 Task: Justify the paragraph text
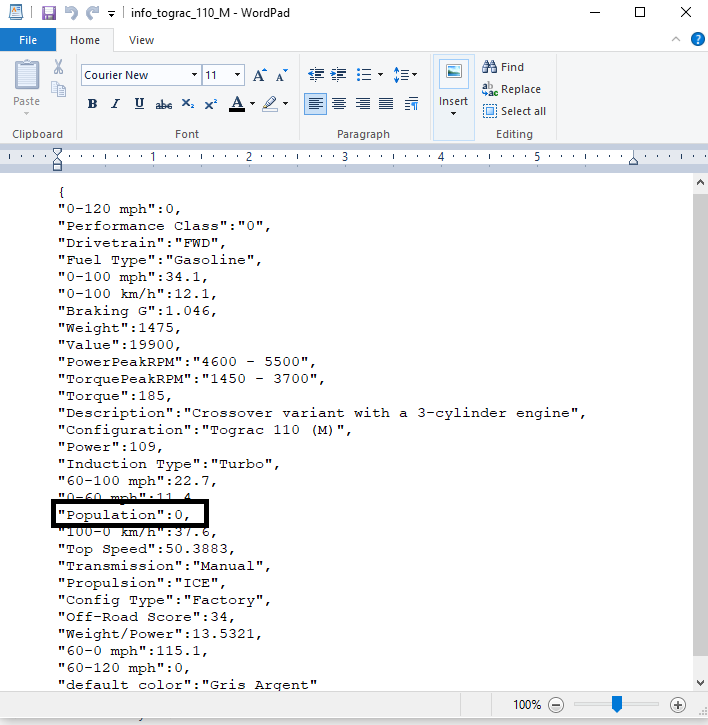386,104
